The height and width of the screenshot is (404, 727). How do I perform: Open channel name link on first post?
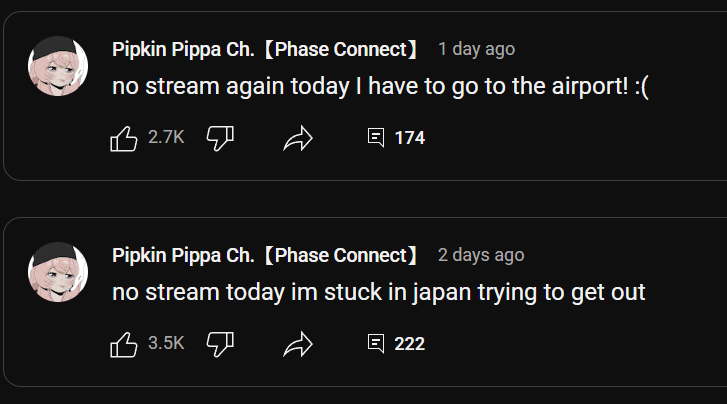pyautogui.click(x=265, y=49)
